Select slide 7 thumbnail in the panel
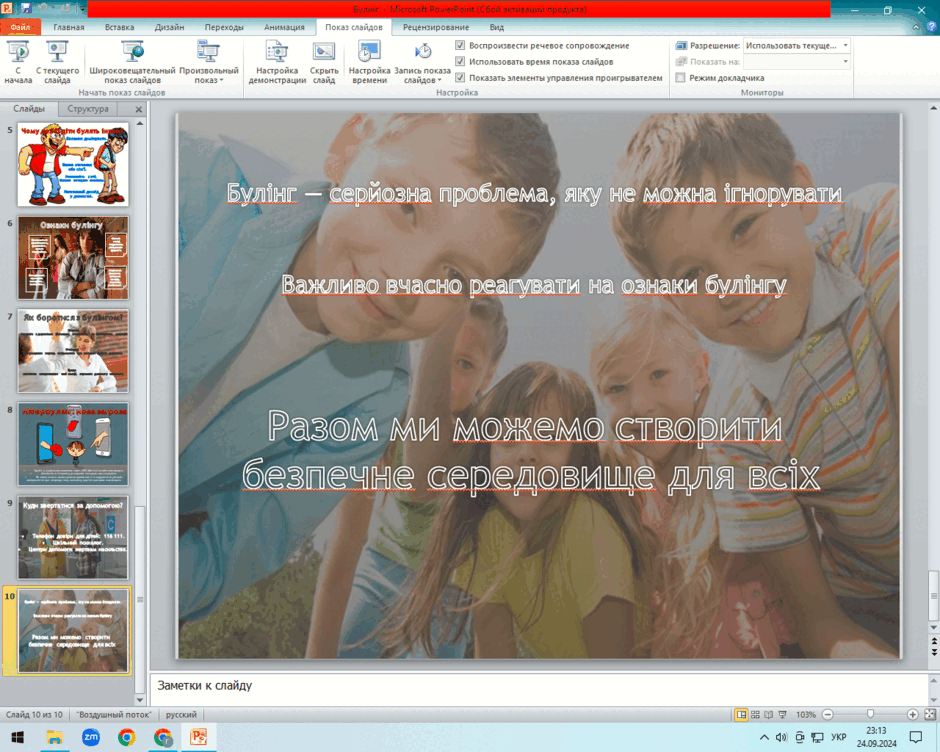The image size is (940, 752). pos(73,351)
